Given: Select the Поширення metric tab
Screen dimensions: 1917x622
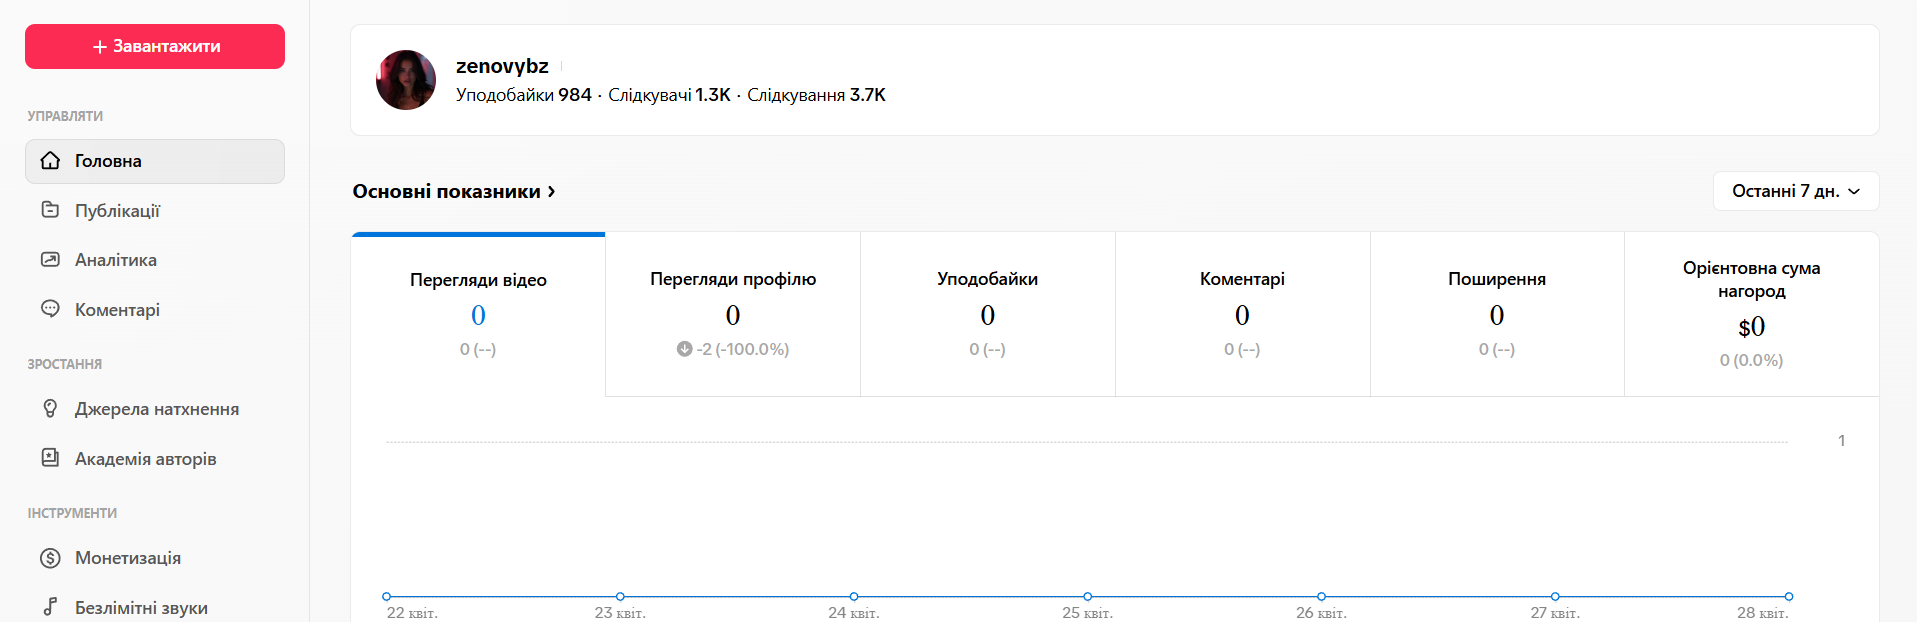Looking at the screenshot, I should (x=1496, y=315).
